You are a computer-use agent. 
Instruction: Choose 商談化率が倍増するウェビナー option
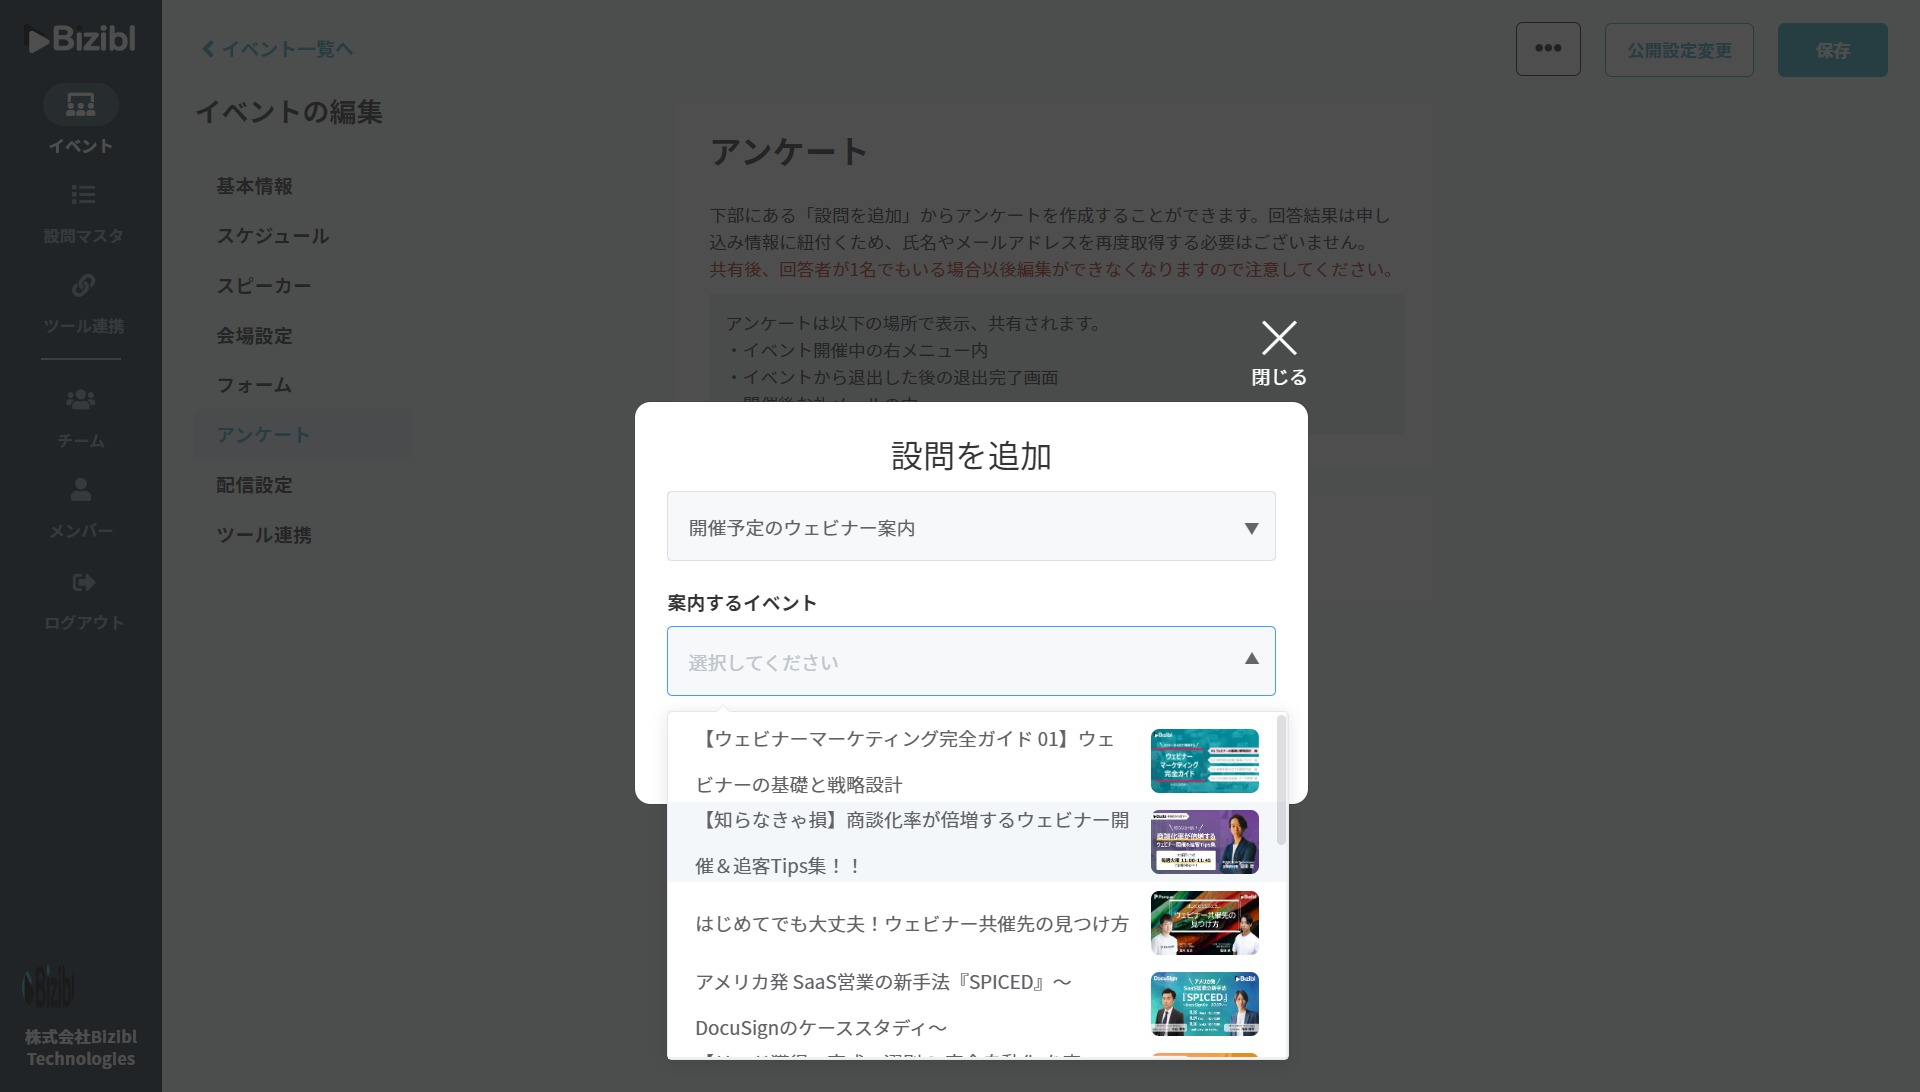(910, 842)
